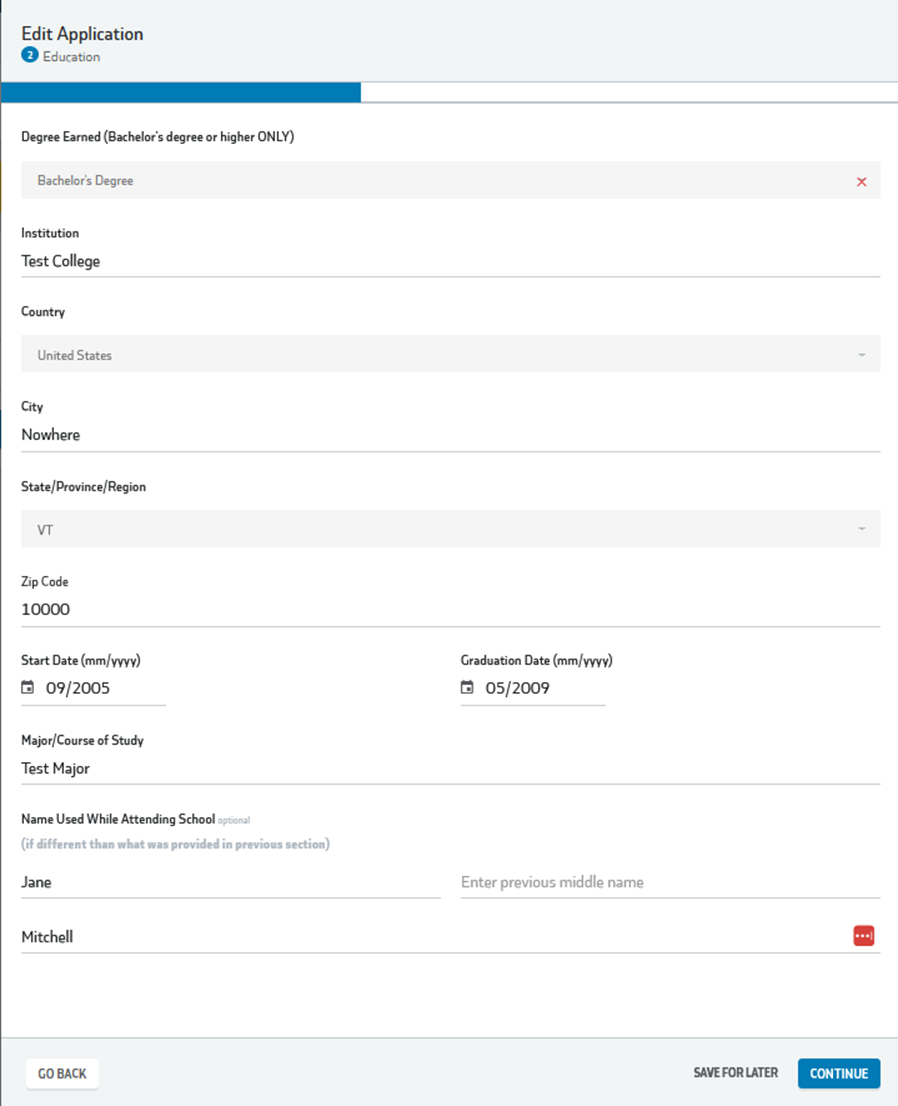This screenshot has height=1106, width=898.
Task: Click the previous middle name field
Action: click(670, 882)
